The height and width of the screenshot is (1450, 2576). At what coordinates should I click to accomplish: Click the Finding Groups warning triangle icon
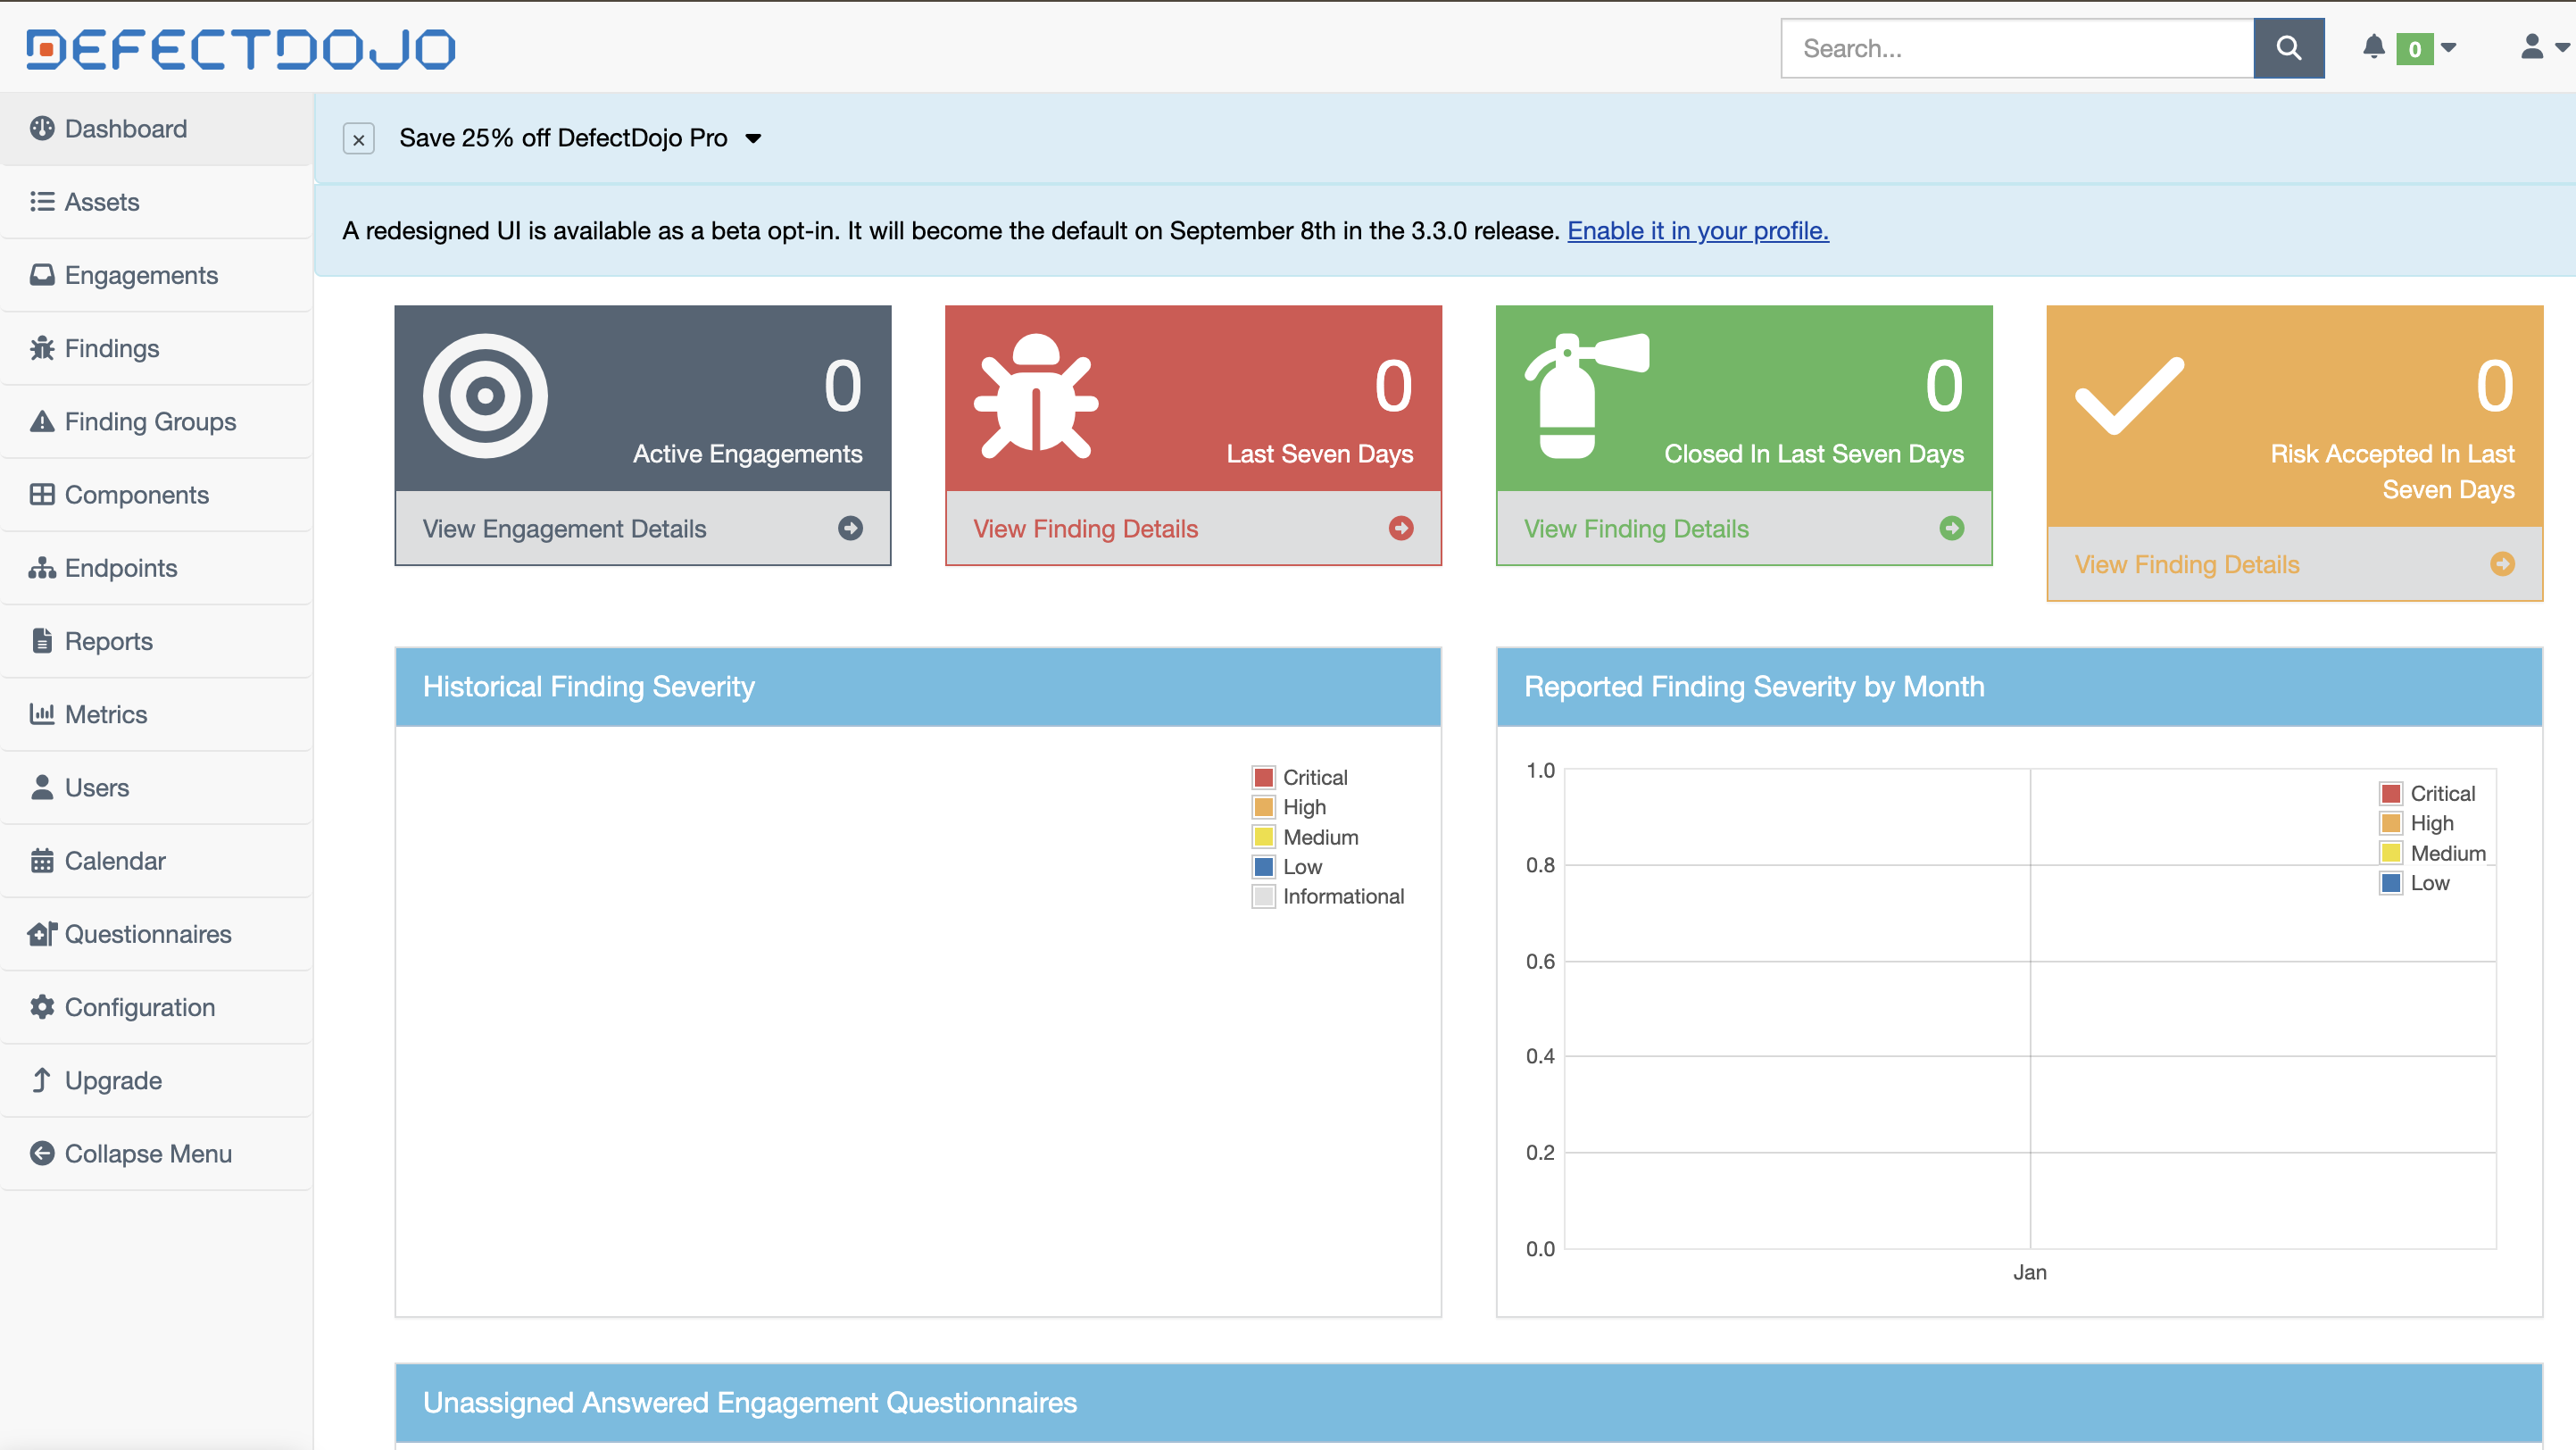click(x=42, y=421)
